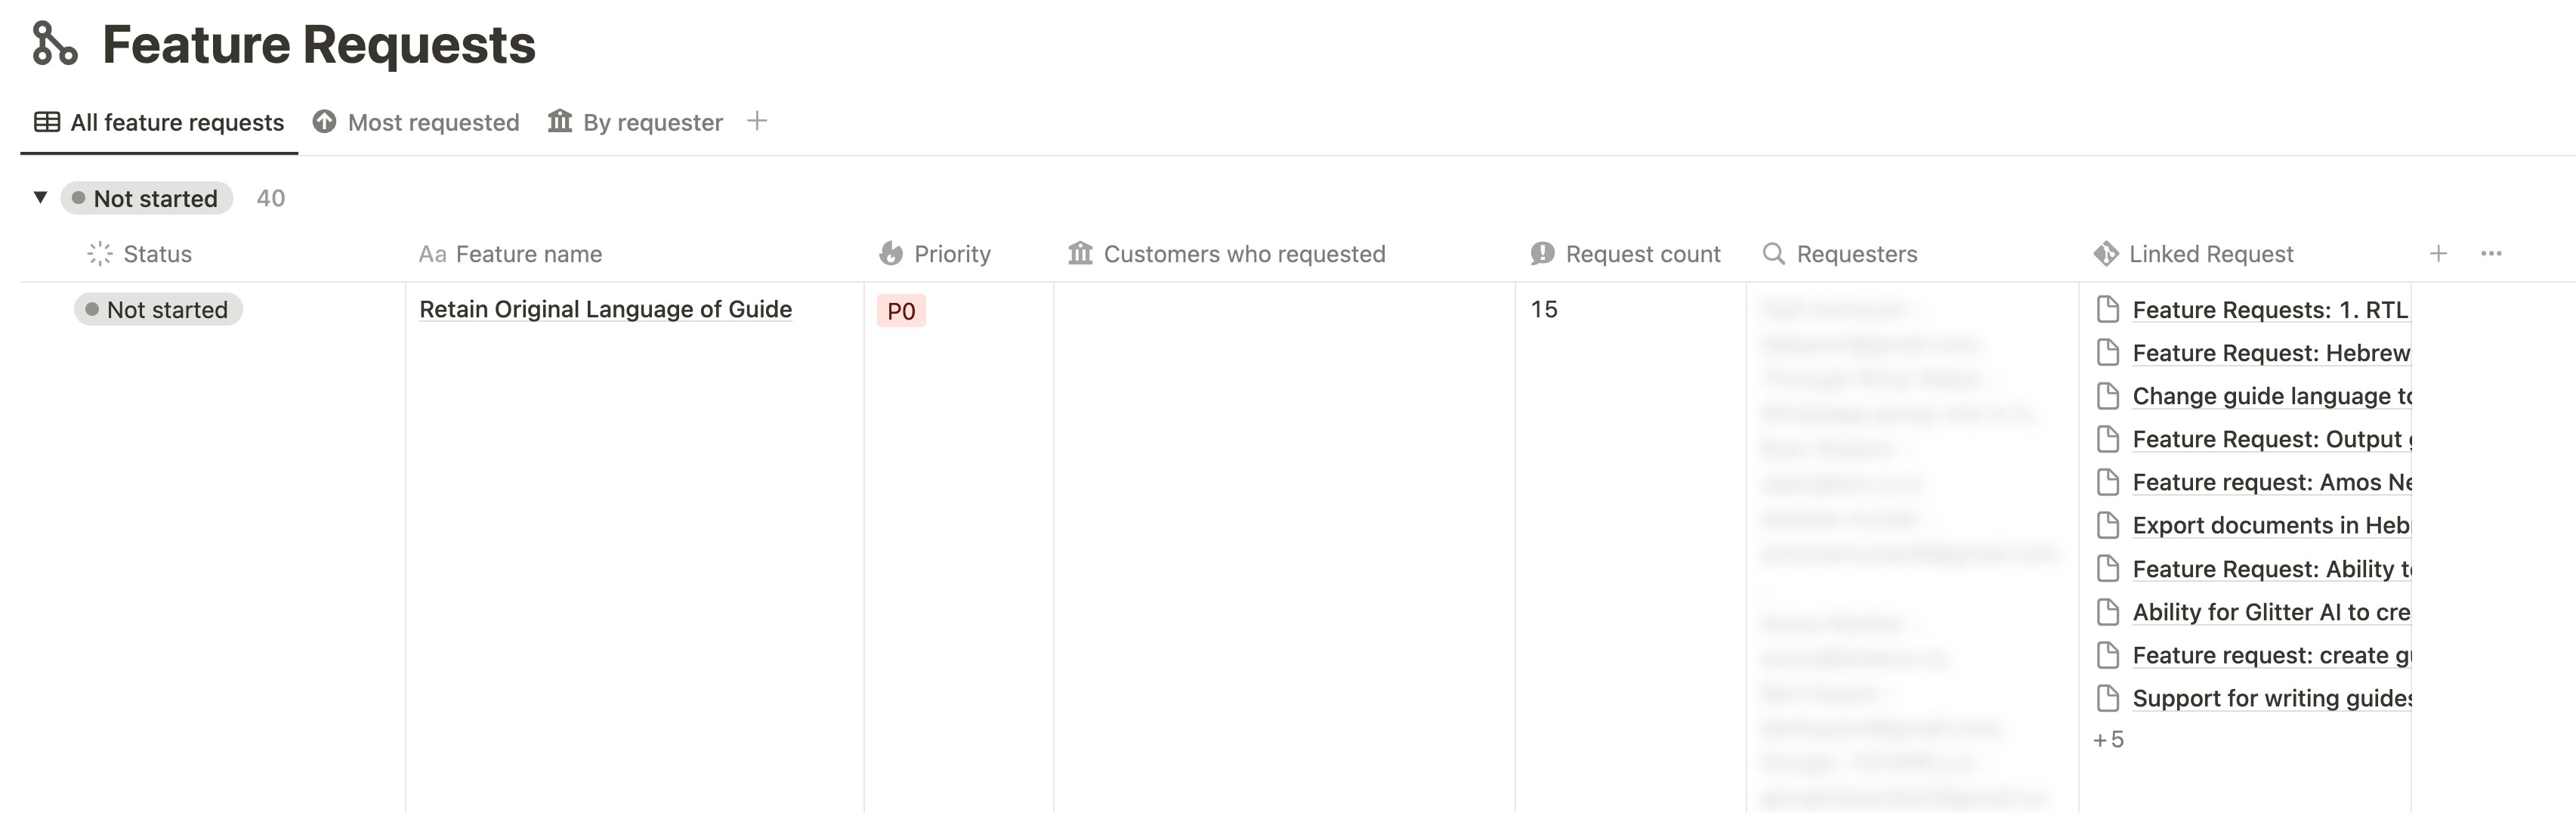2576x813 pixels.
Task: Open the table options via the ellipsis menu
Action: click(x=2490, y=253)
